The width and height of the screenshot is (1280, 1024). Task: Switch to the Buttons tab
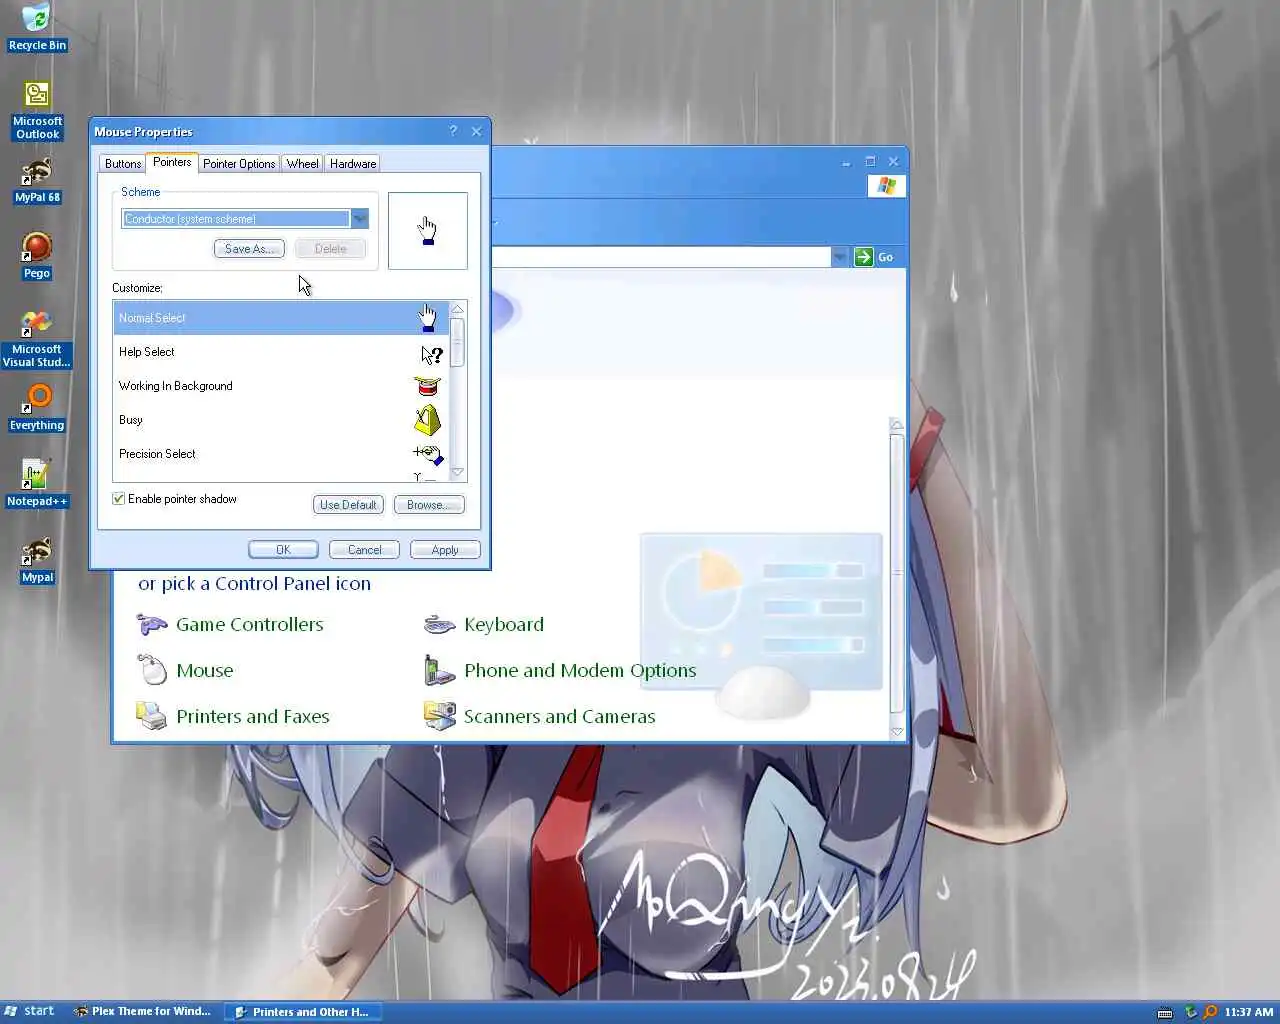(x=123, y=164)
